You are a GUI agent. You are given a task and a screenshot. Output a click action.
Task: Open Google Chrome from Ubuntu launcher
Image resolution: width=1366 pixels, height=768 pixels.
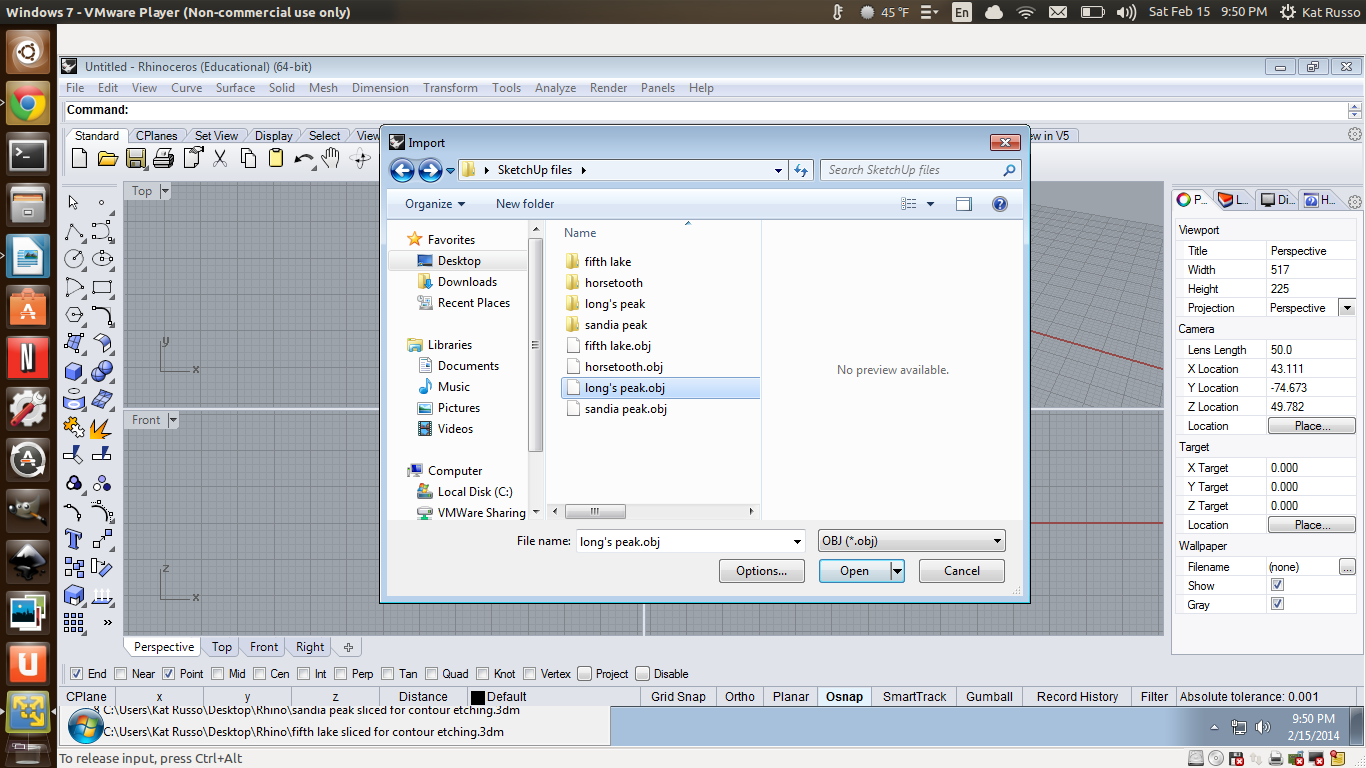[x=28, y=103]
